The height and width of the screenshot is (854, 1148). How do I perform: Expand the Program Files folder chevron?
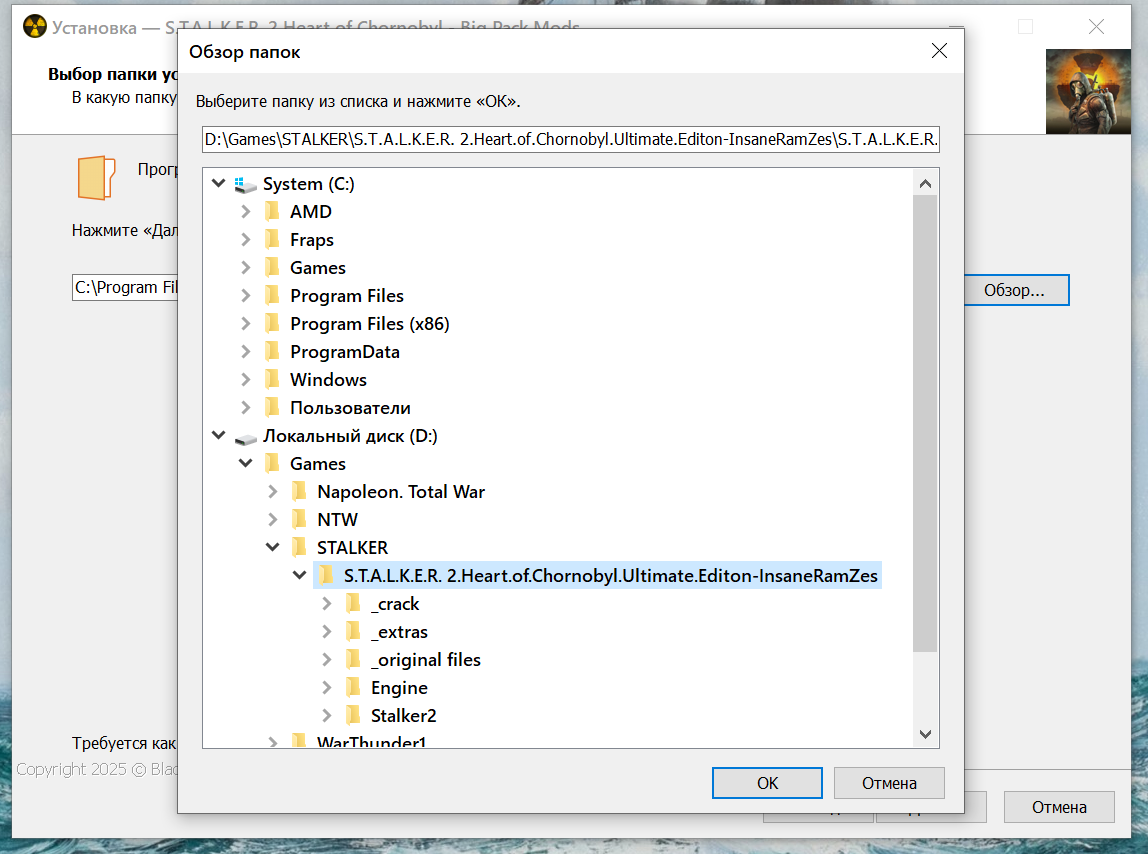(246, 296)
